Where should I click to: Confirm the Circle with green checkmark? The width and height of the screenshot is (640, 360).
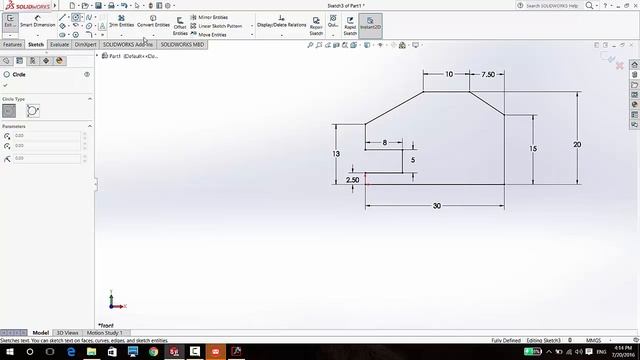(5, 85)
